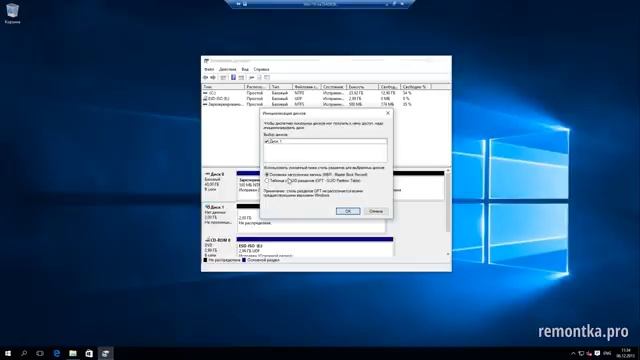The image size is (640, 360).
Task: Click the last toolbar icon in Disk Management
Action: 267,78
